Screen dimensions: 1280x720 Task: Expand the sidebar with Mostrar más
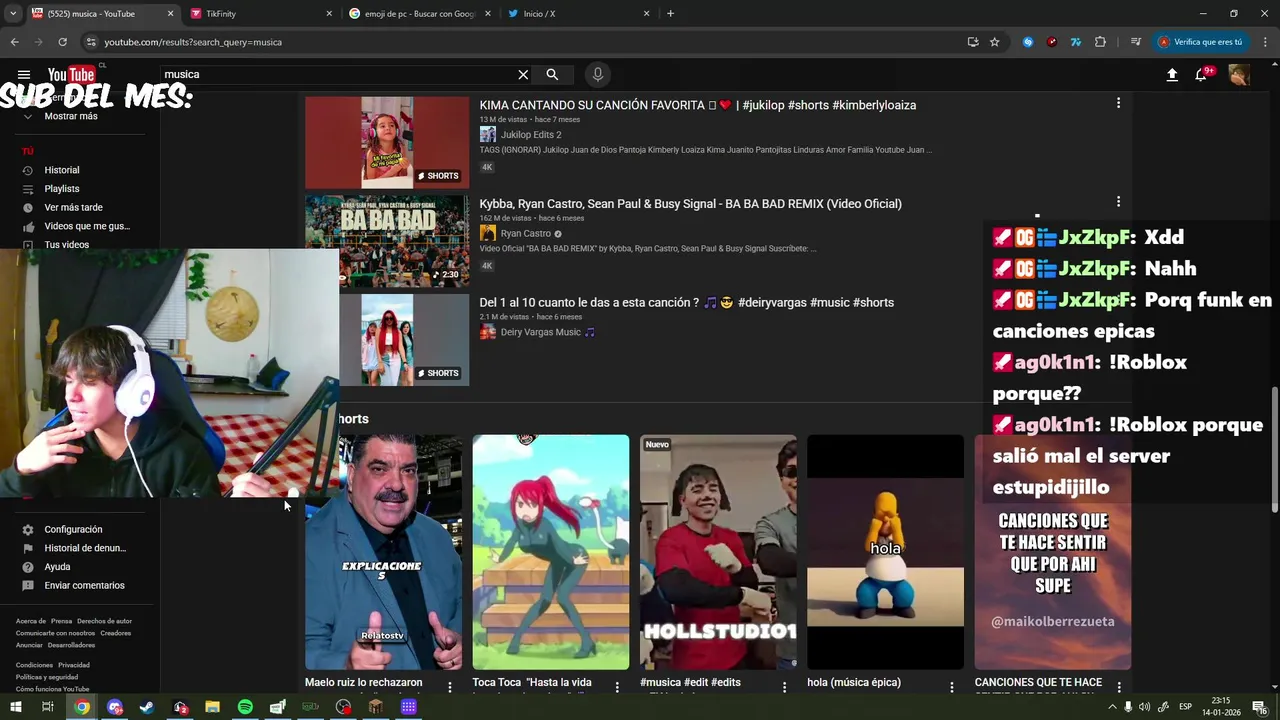tap(70, 116)
